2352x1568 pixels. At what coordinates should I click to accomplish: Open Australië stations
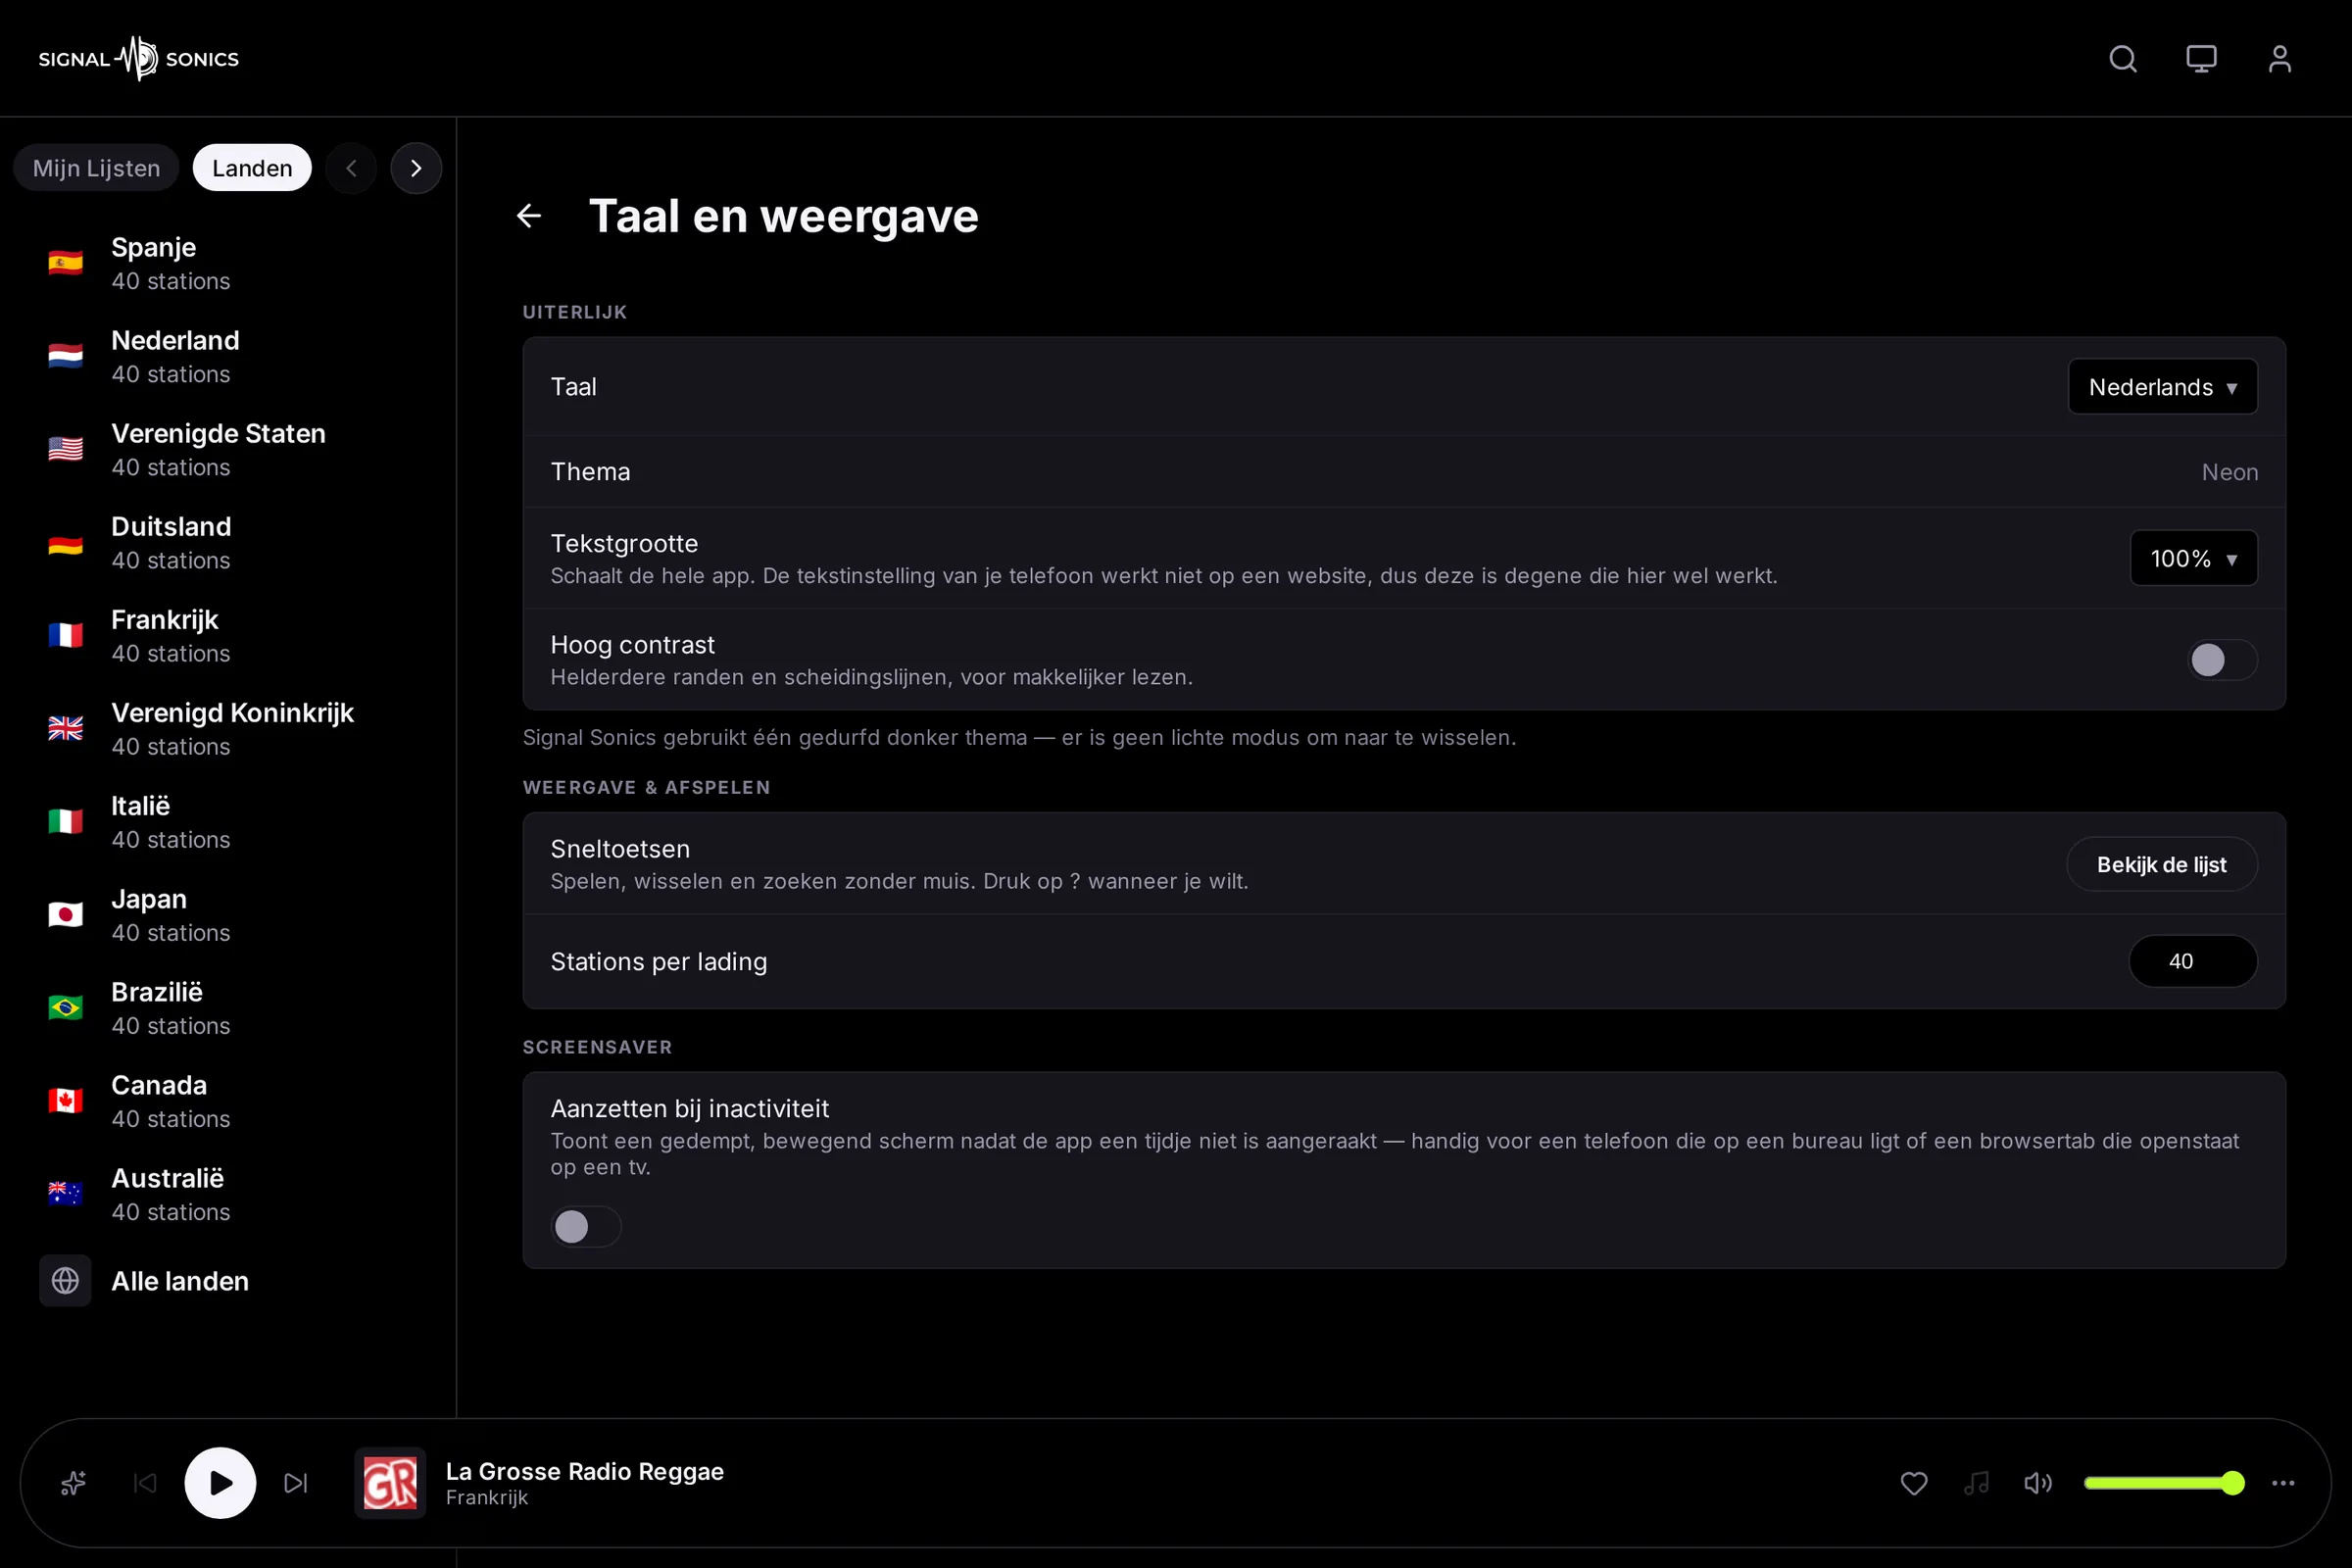tap(228, 1194)
